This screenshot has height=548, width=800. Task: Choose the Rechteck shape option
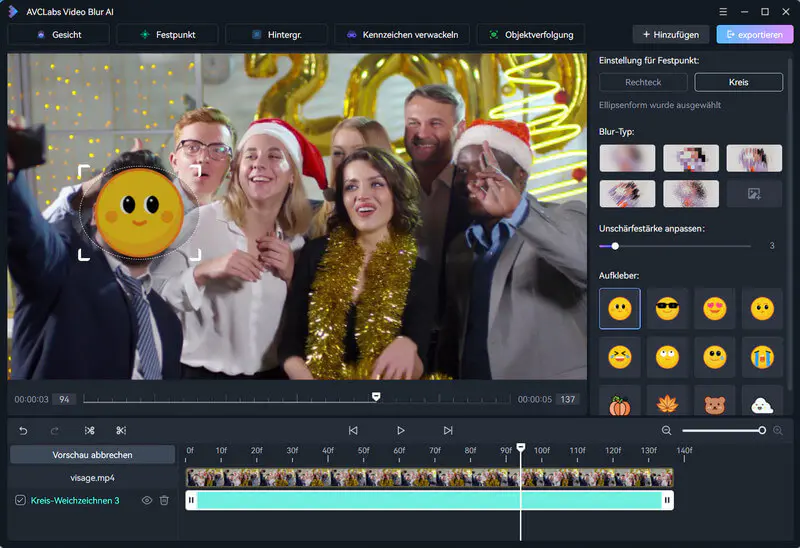tap(643, 82)
